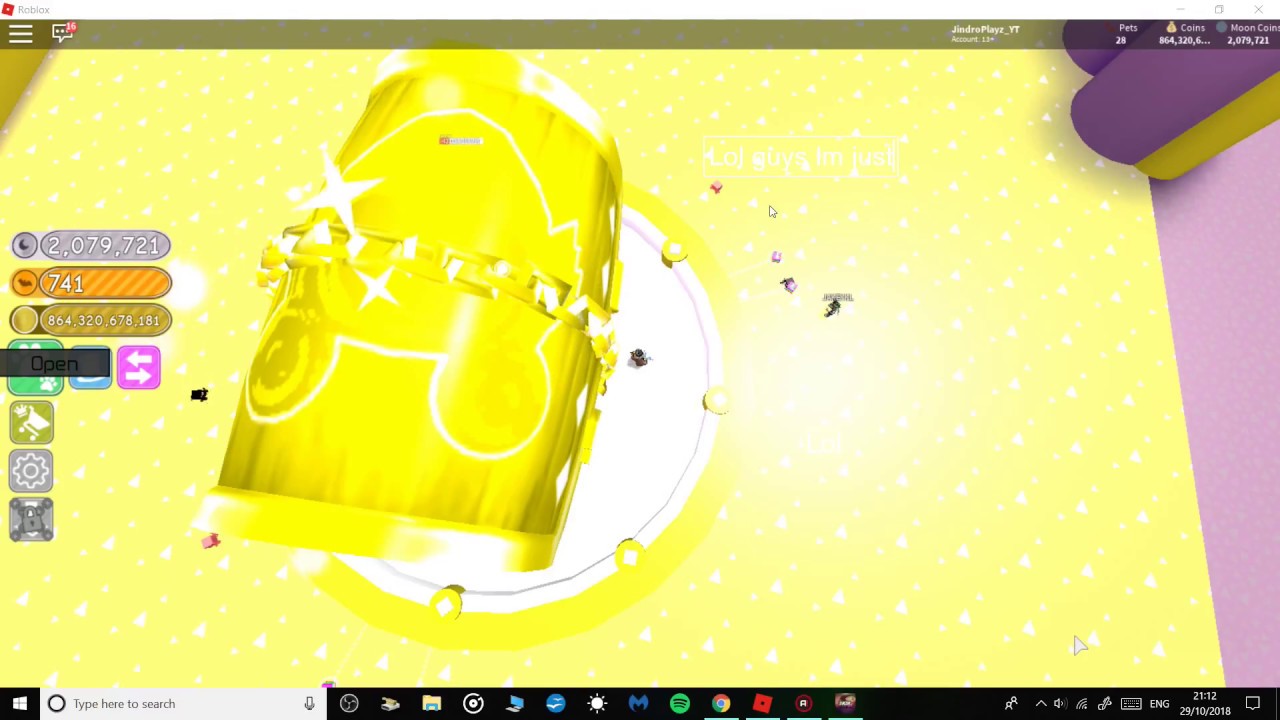Screen dimensions: 1280x720
Task: Change the ENG input language
Action: (x=1159, y=704)
